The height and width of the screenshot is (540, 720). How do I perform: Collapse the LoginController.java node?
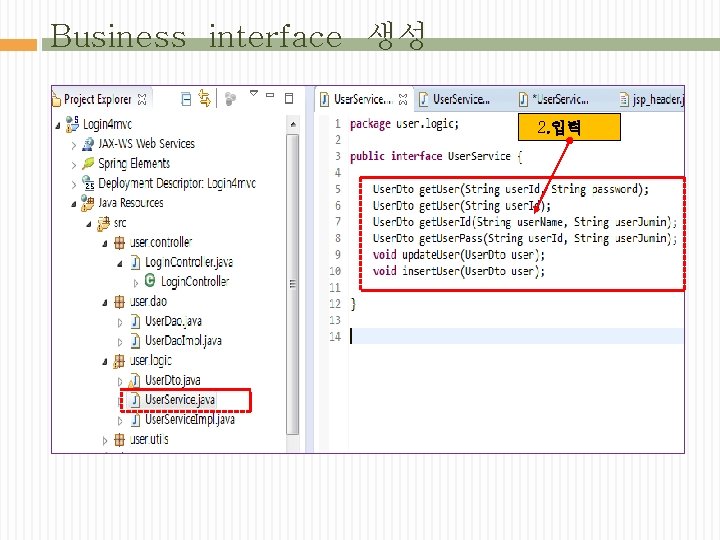(120, 264)
